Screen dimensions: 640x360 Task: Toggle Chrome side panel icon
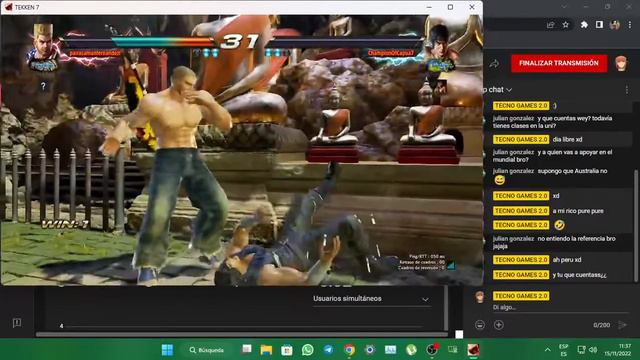(599, 25)
